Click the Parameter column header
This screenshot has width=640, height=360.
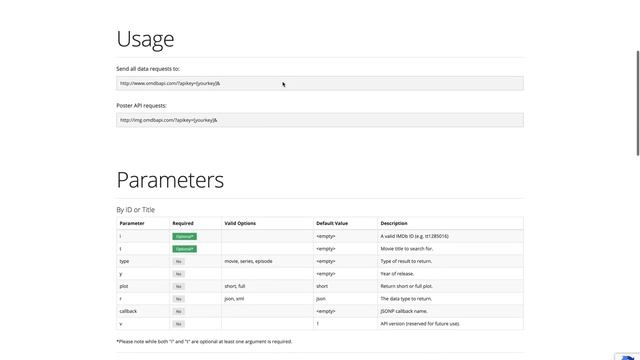[x=132, y=223]
